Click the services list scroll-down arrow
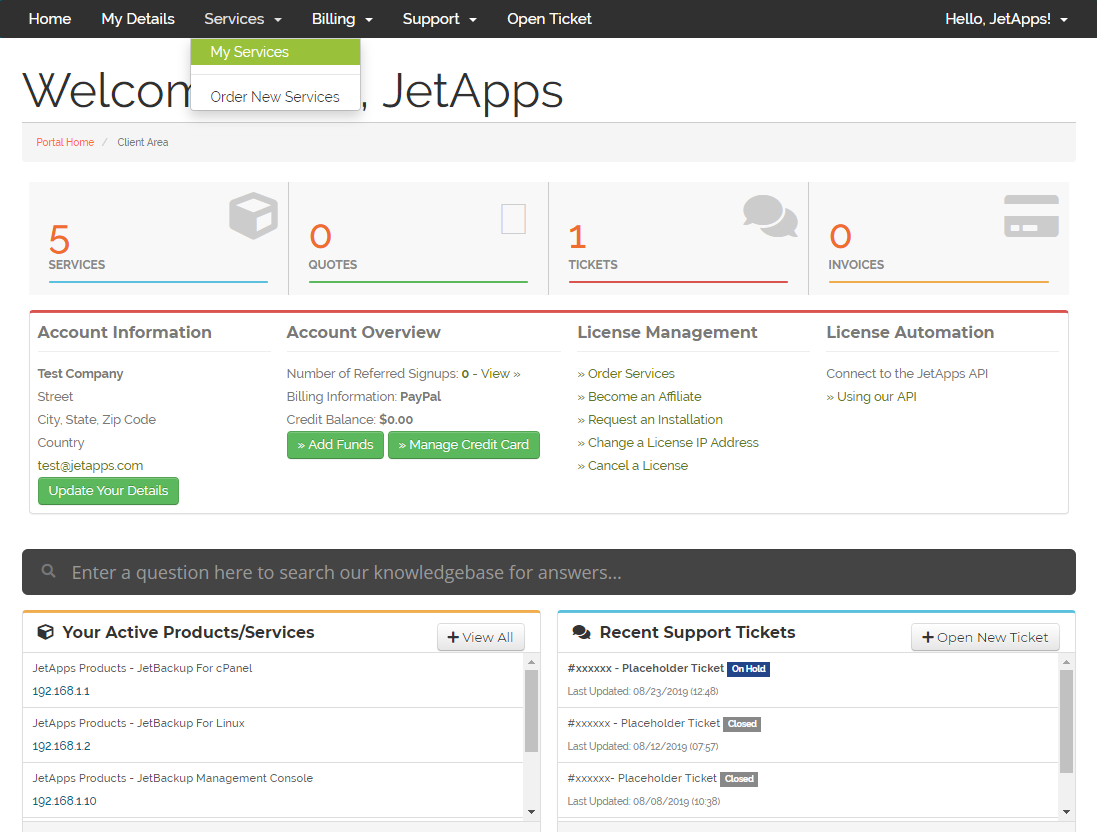Image resolution: width=1097 pixels, height=832 pixels. point(532,812)
